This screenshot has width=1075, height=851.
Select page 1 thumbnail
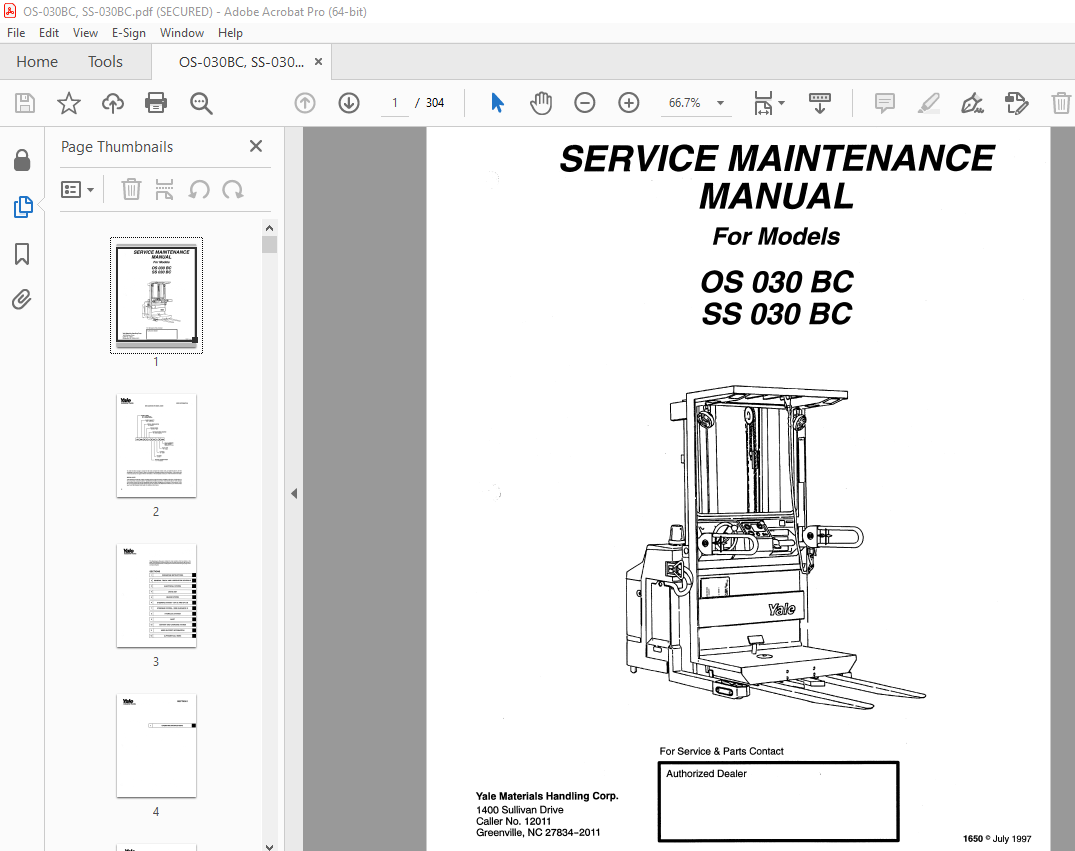(x=156, y=296)
